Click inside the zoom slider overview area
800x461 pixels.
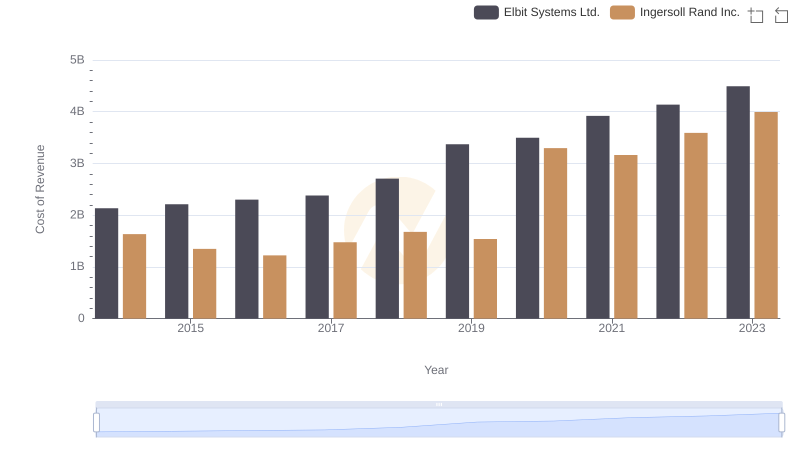pos(439,422)
